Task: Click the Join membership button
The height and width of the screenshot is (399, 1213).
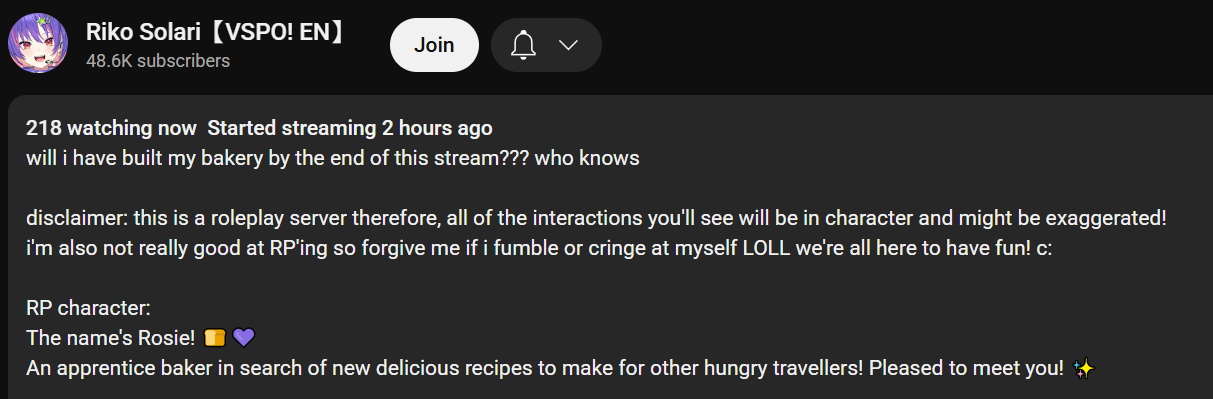Action: 434,45
